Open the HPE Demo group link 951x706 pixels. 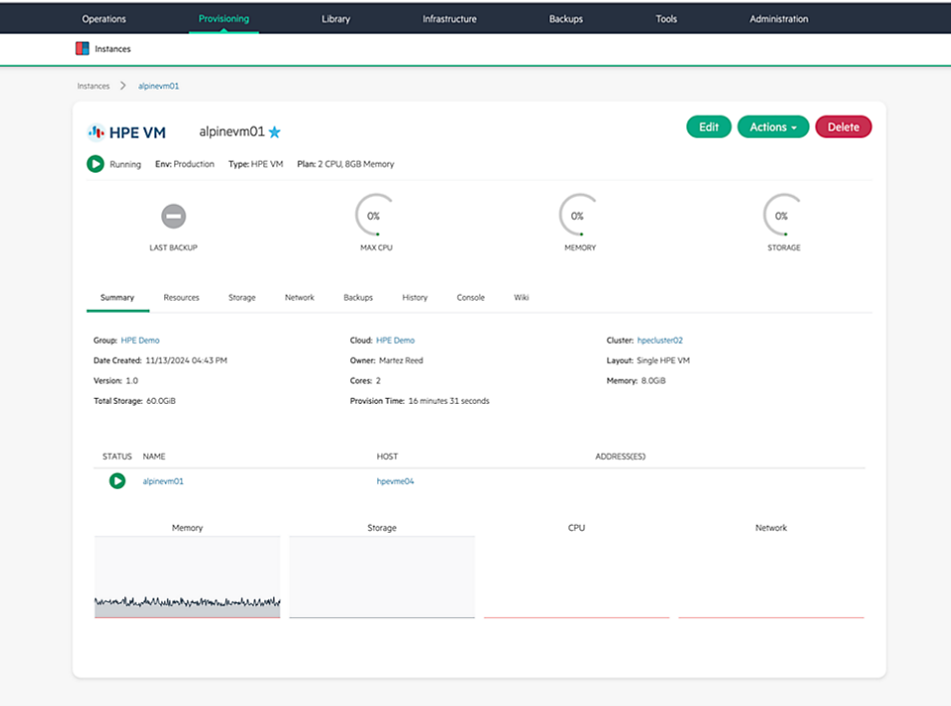[x=140, y=340]
